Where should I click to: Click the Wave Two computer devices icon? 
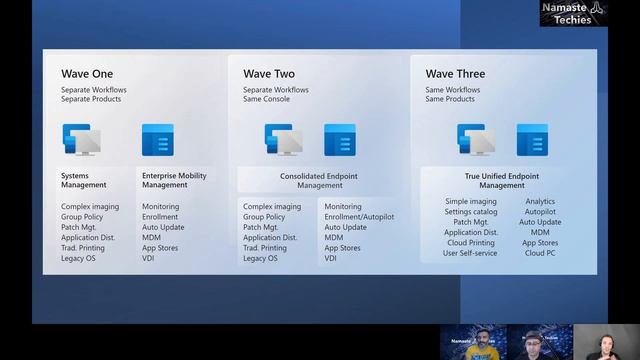(x=284, y=140)
